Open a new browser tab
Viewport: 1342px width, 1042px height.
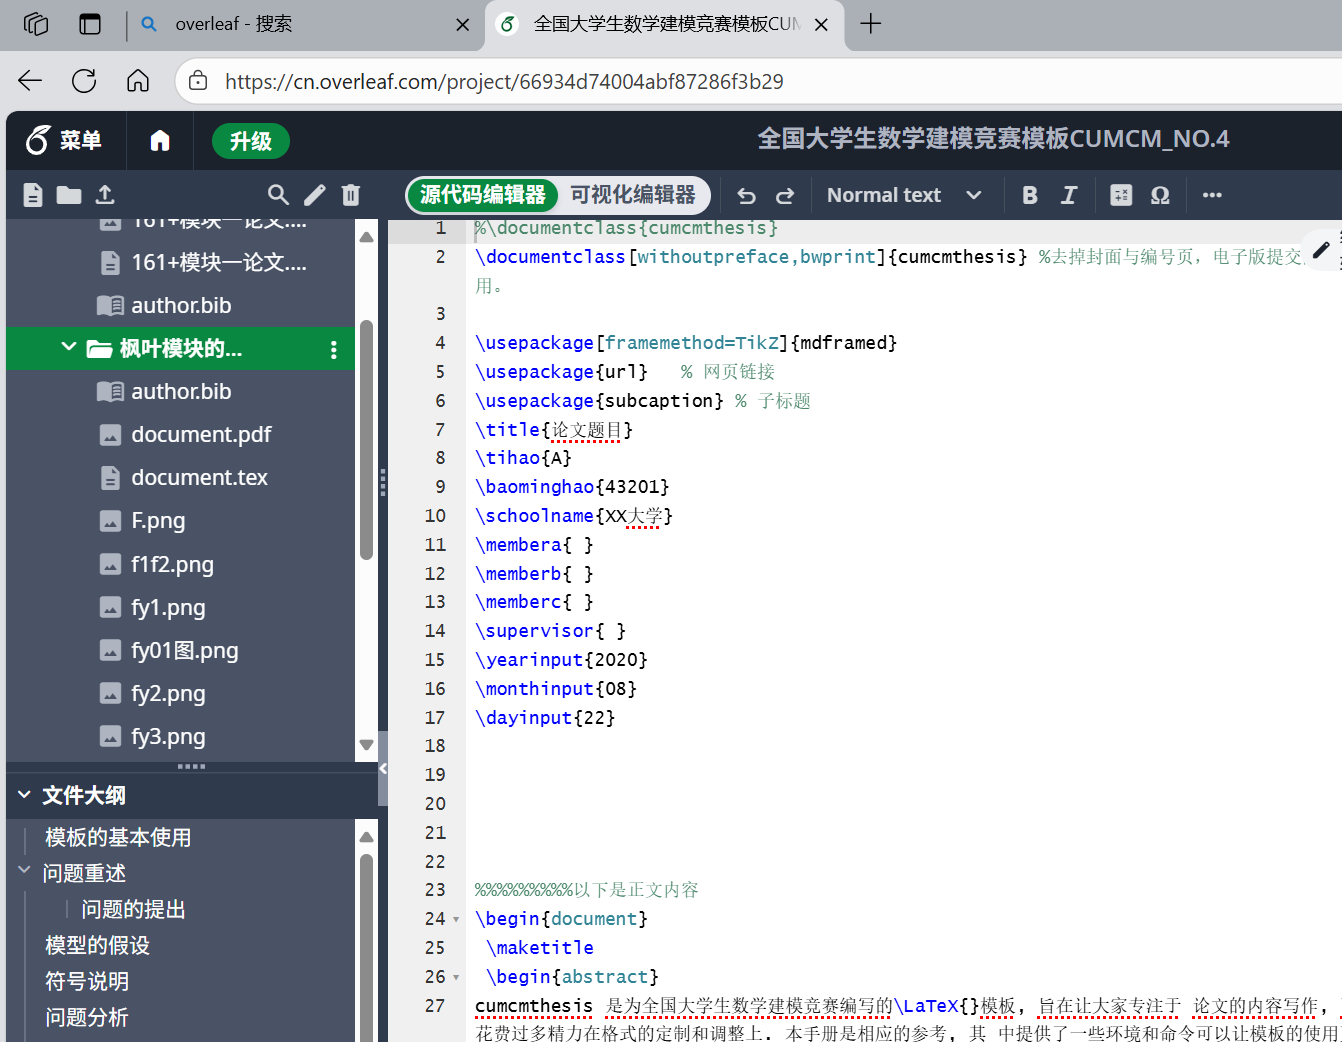click(x=871, y=24)
